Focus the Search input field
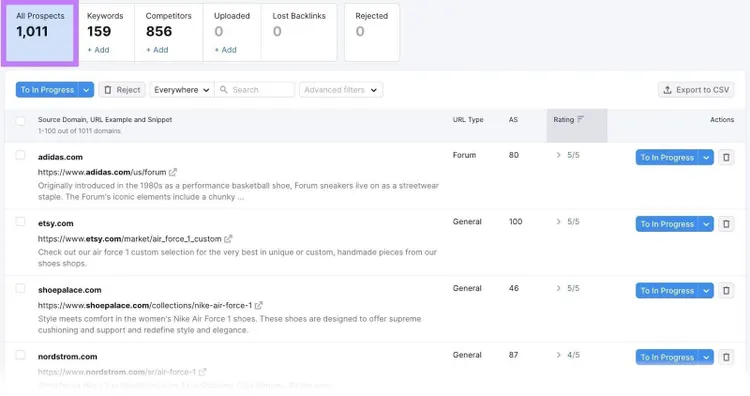 pos(255,90)
